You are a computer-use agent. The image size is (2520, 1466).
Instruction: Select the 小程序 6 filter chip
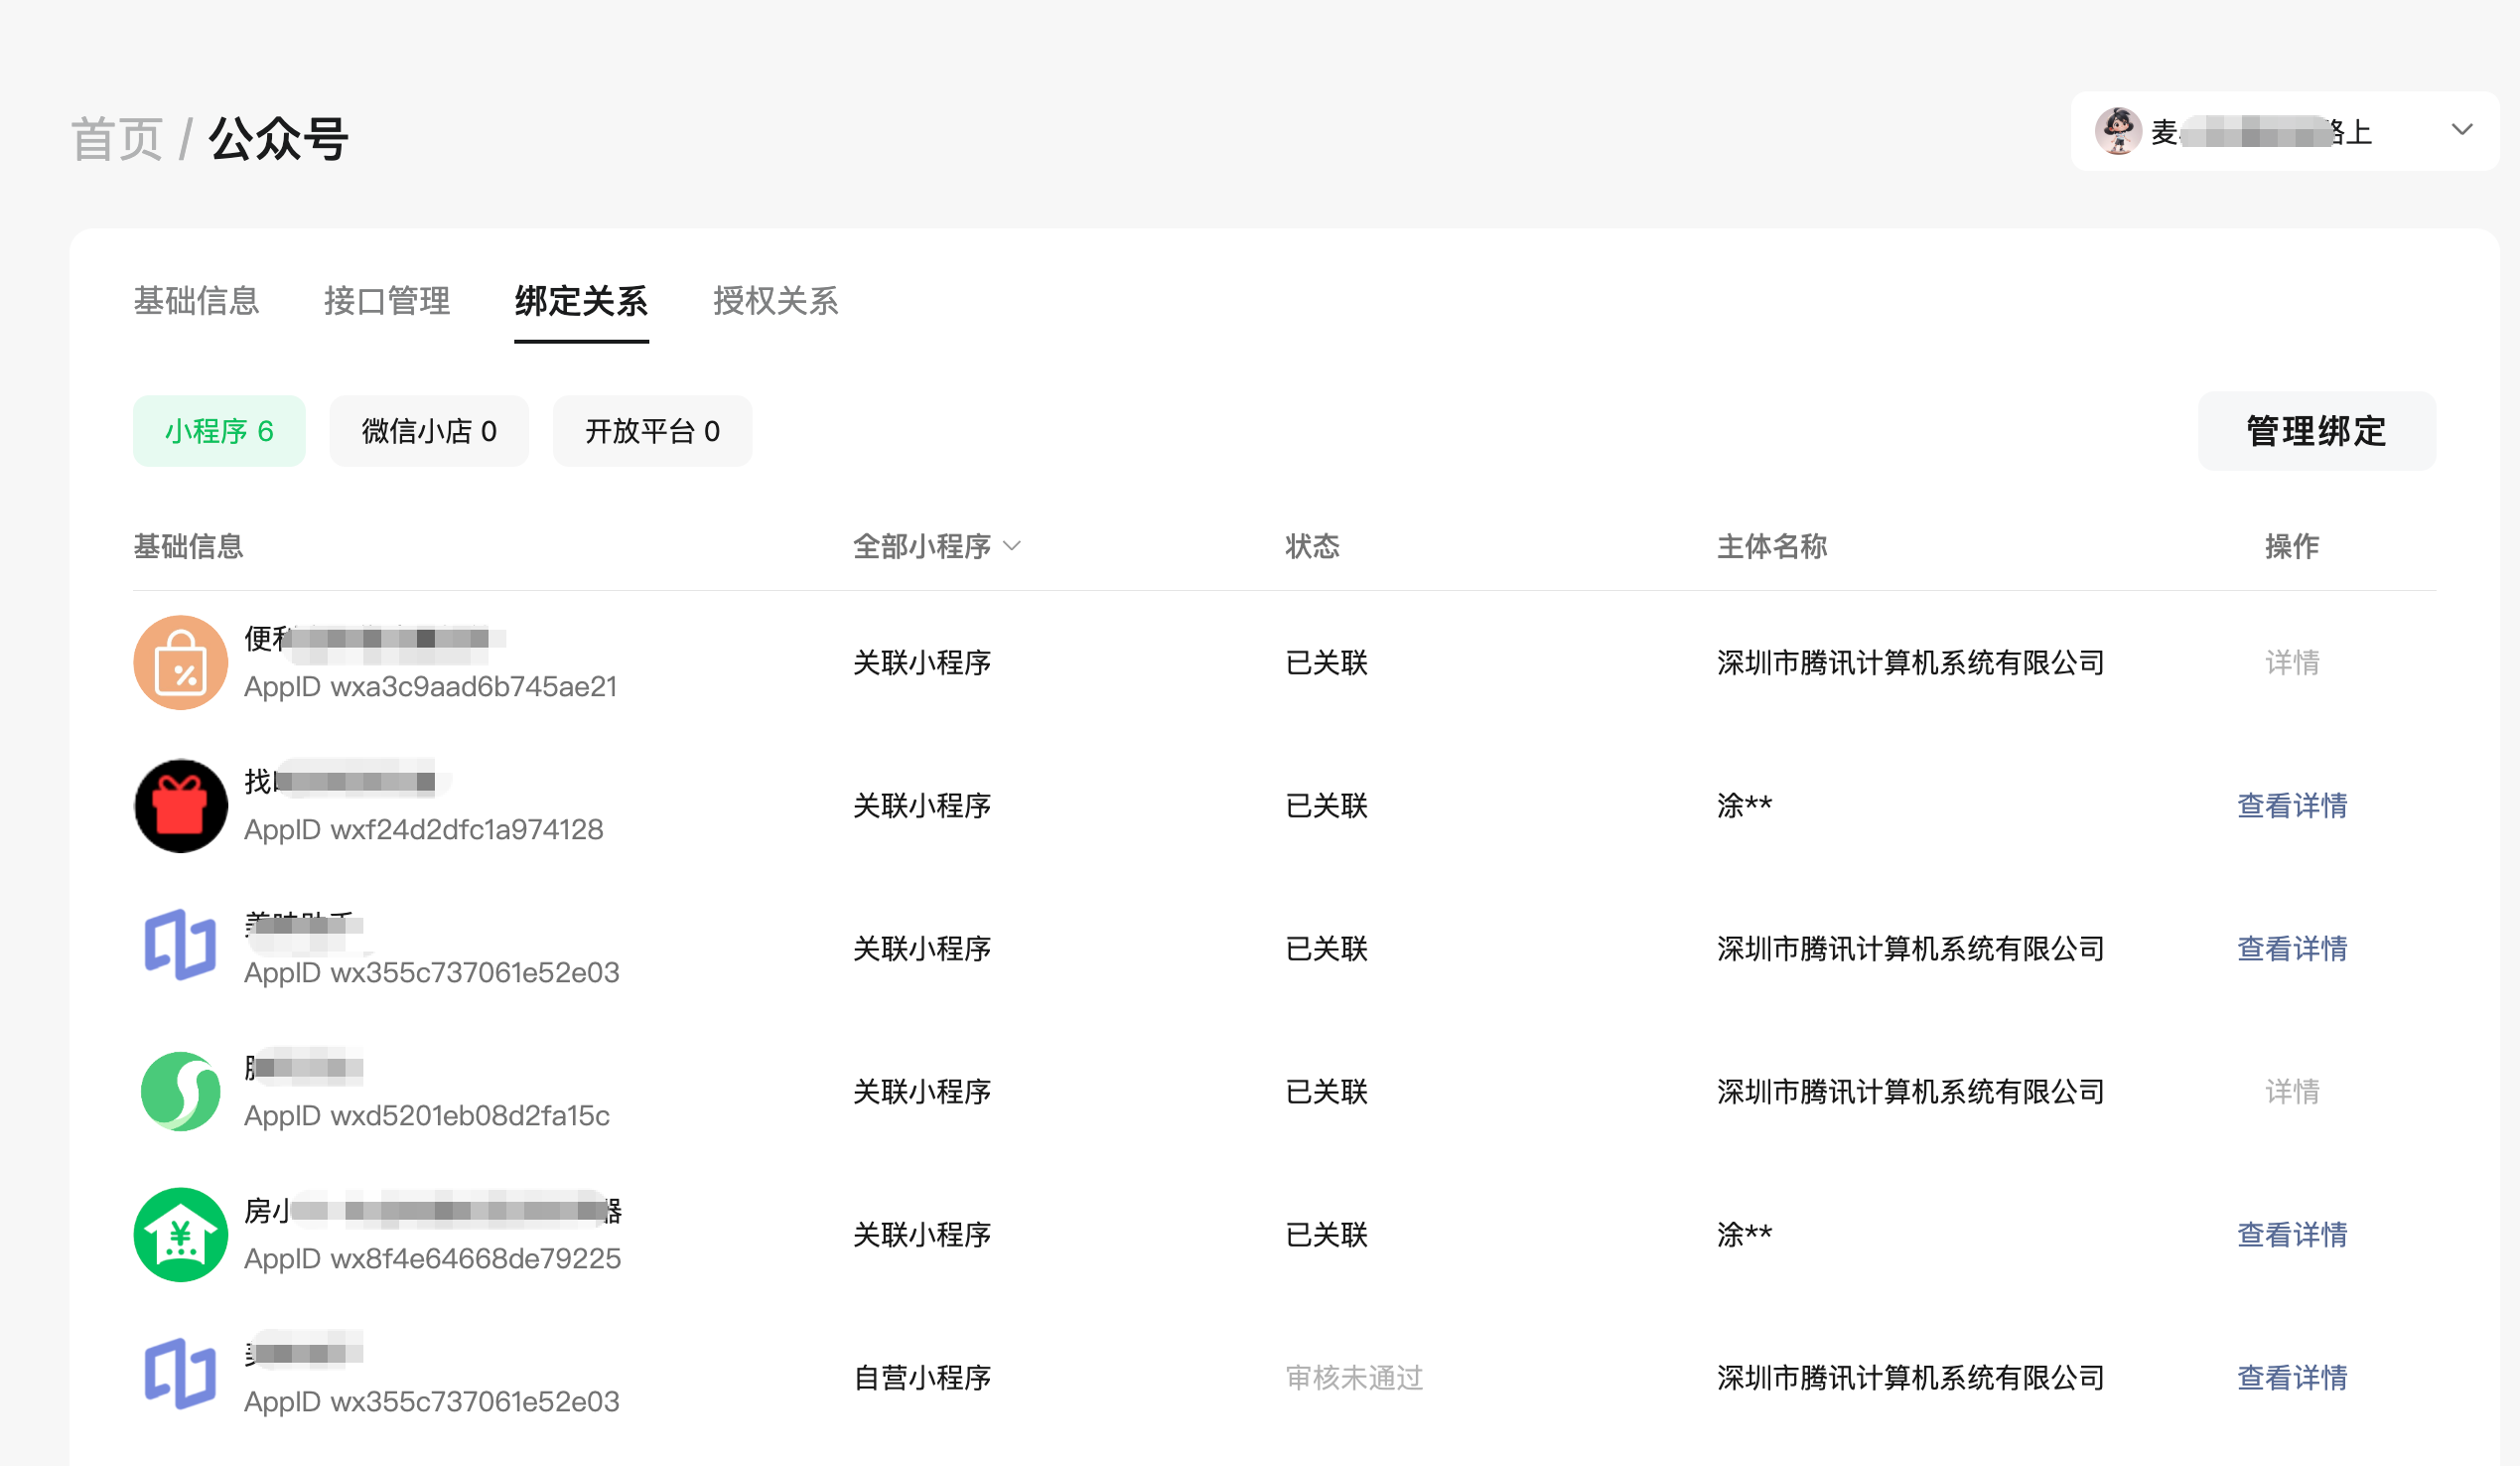[x=219, y=431]
